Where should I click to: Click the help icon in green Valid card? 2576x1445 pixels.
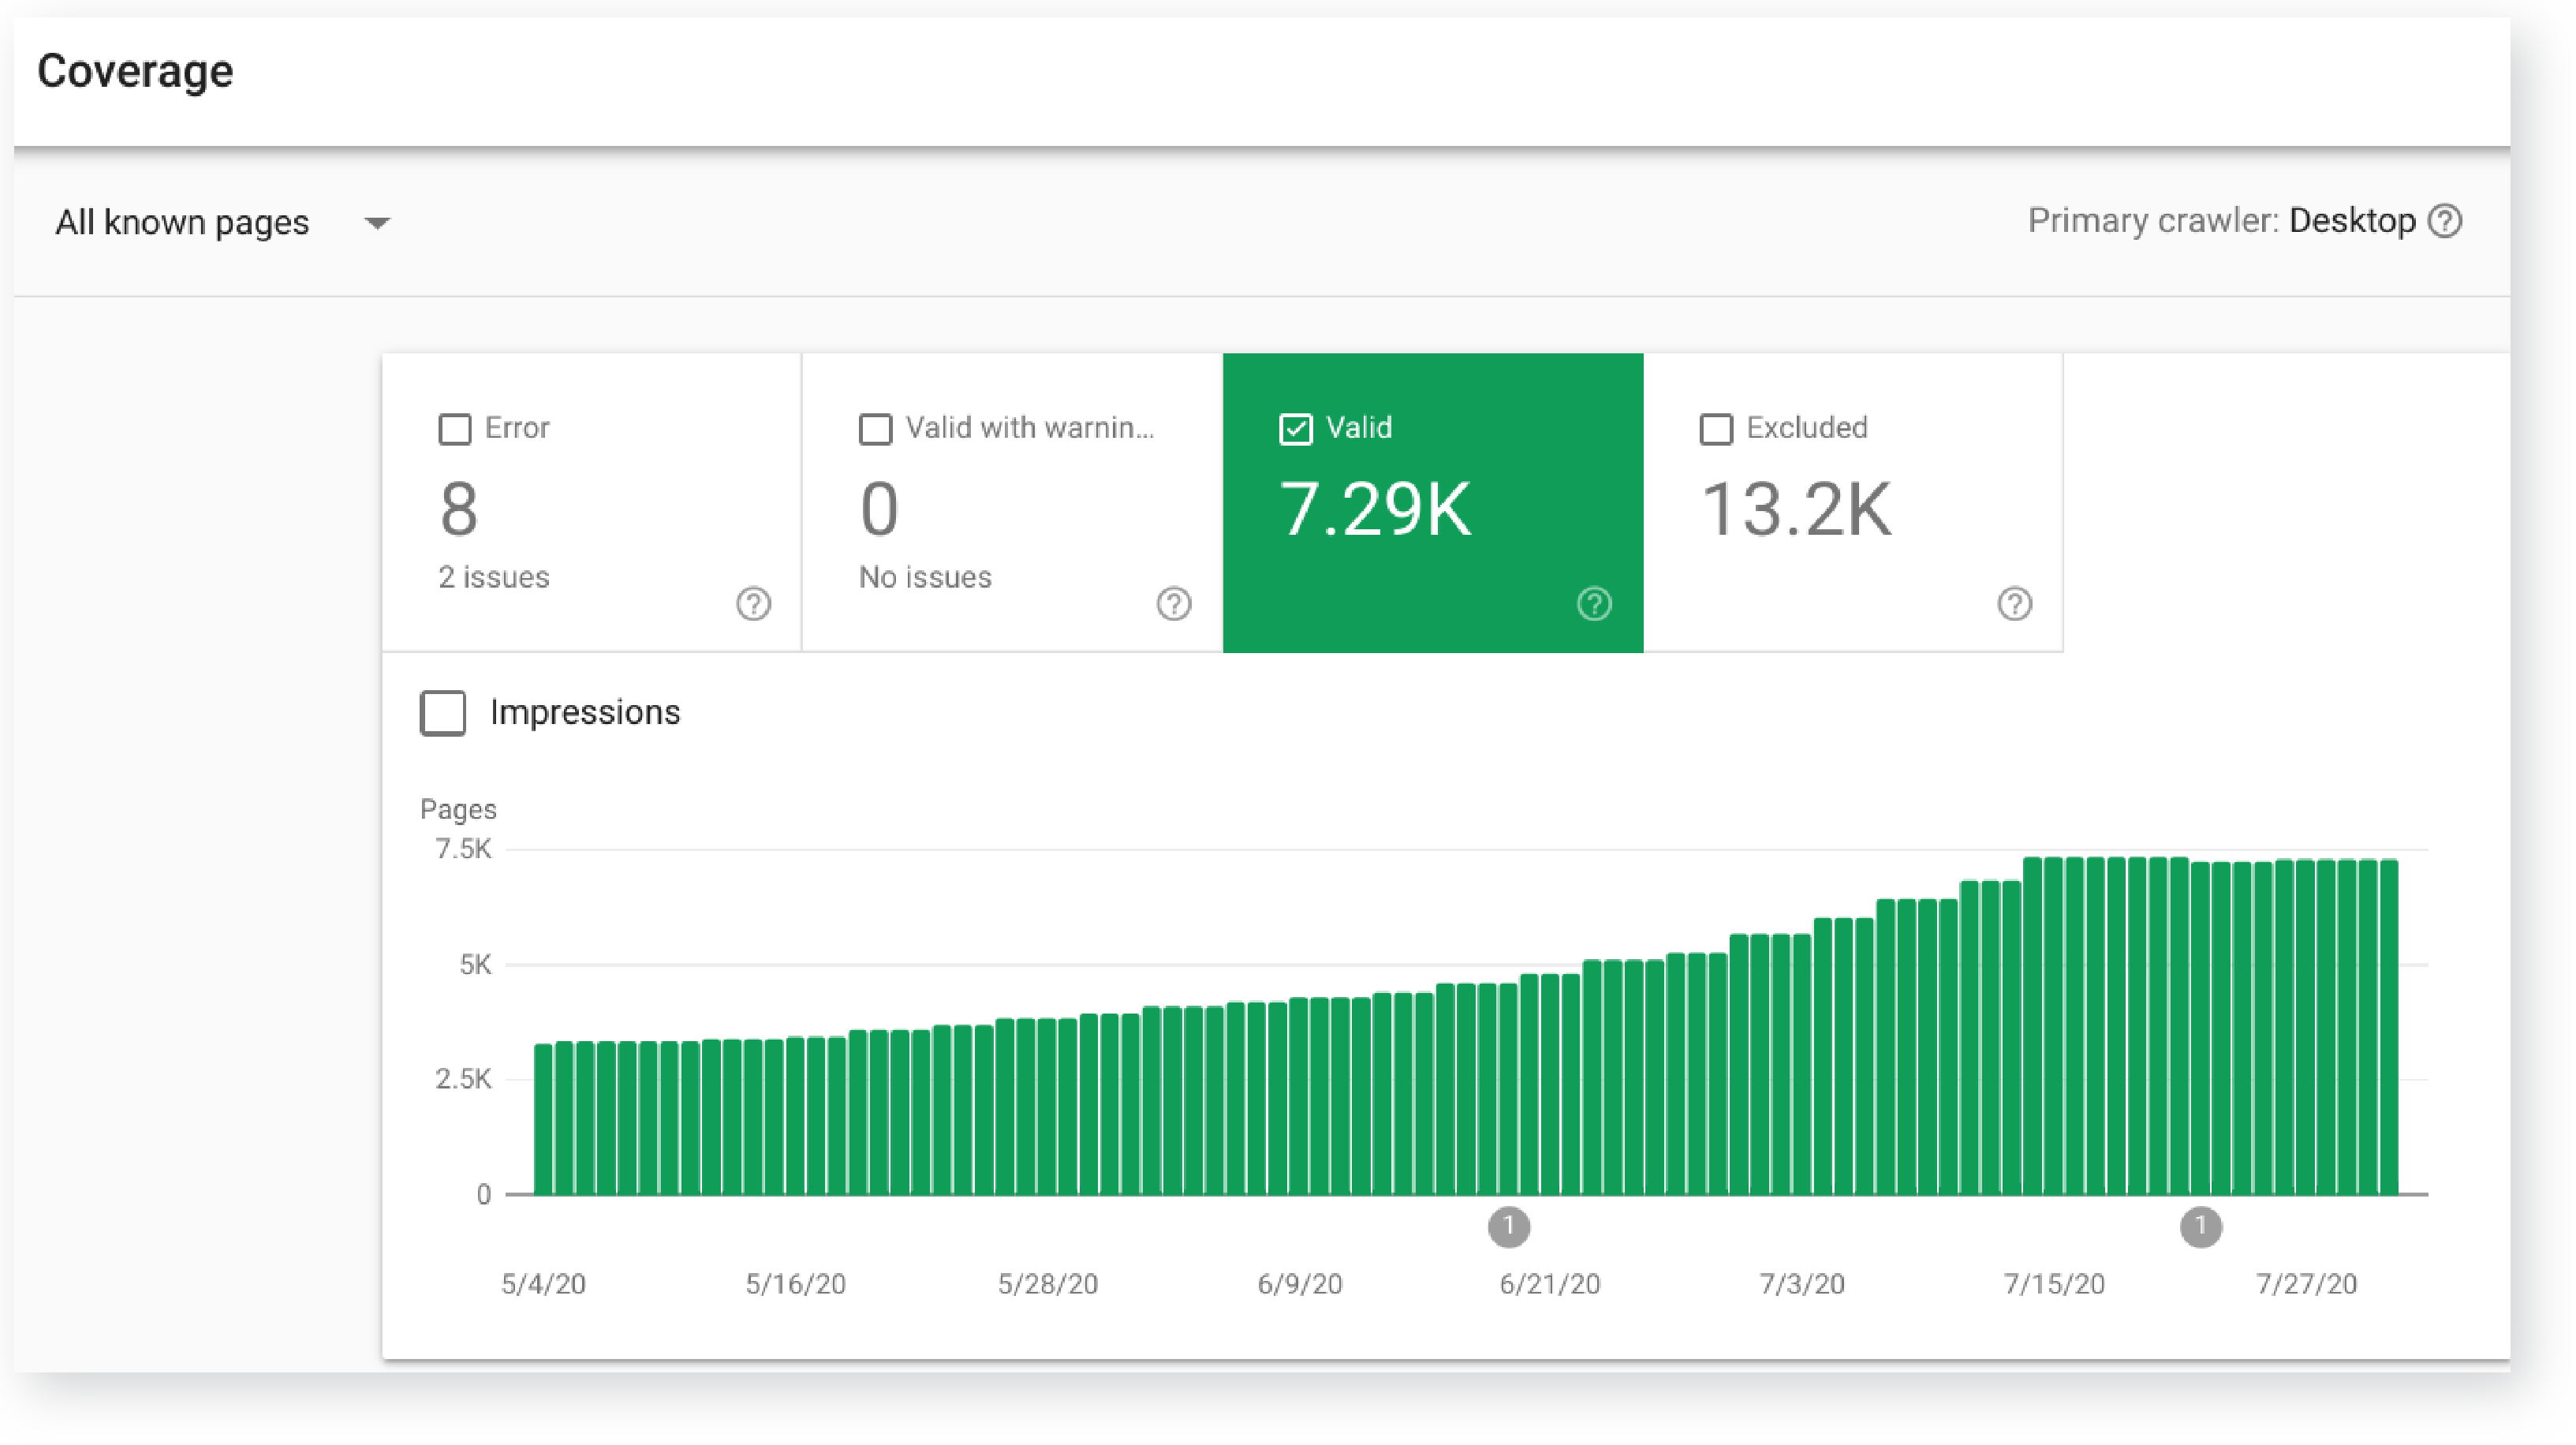pos(1594,604)
